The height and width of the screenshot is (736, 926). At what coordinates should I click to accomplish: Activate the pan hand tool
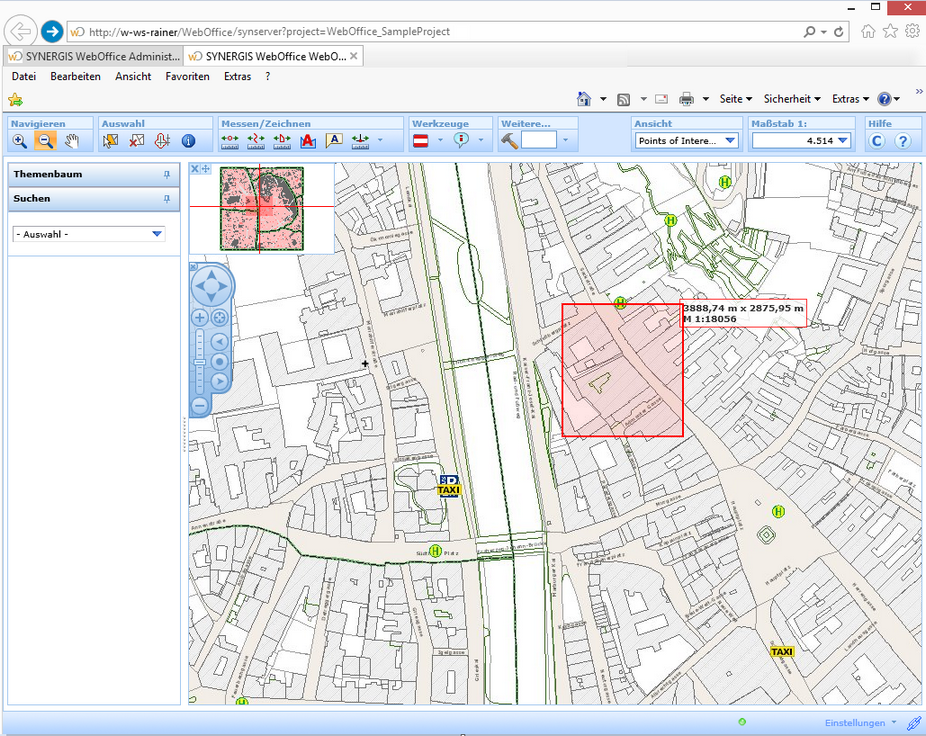point(72,141)
